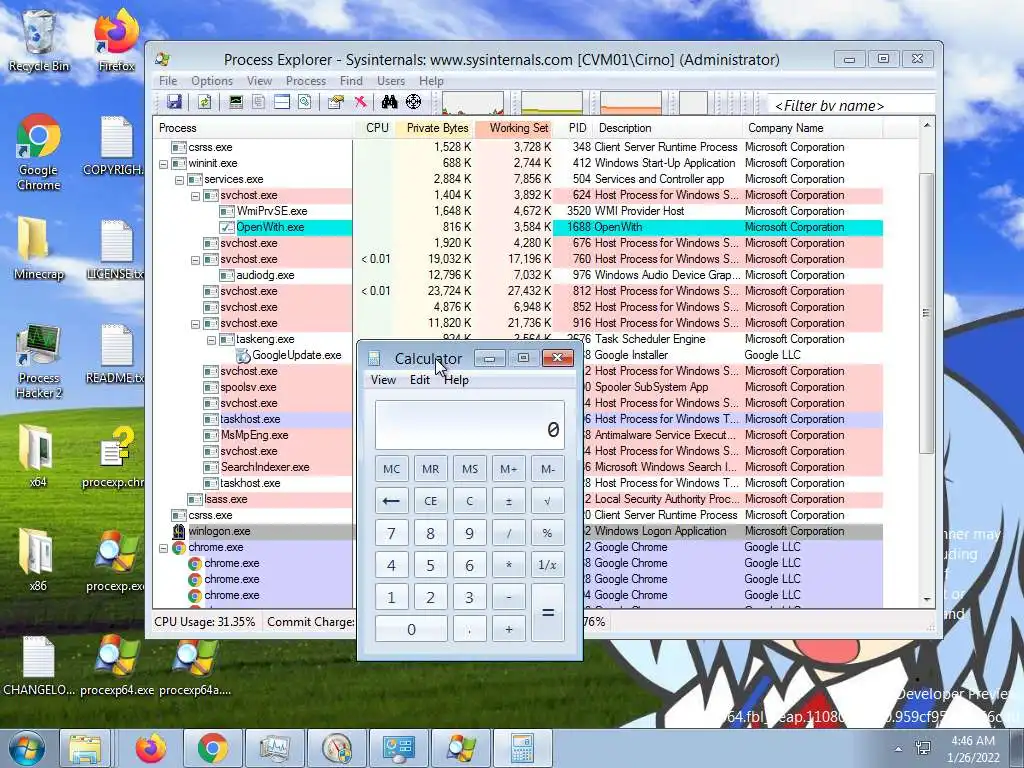This screenshot has width=1024, height=768.
Task: Click the yellow commit history mini graph
Action: (x=552, y=103)
